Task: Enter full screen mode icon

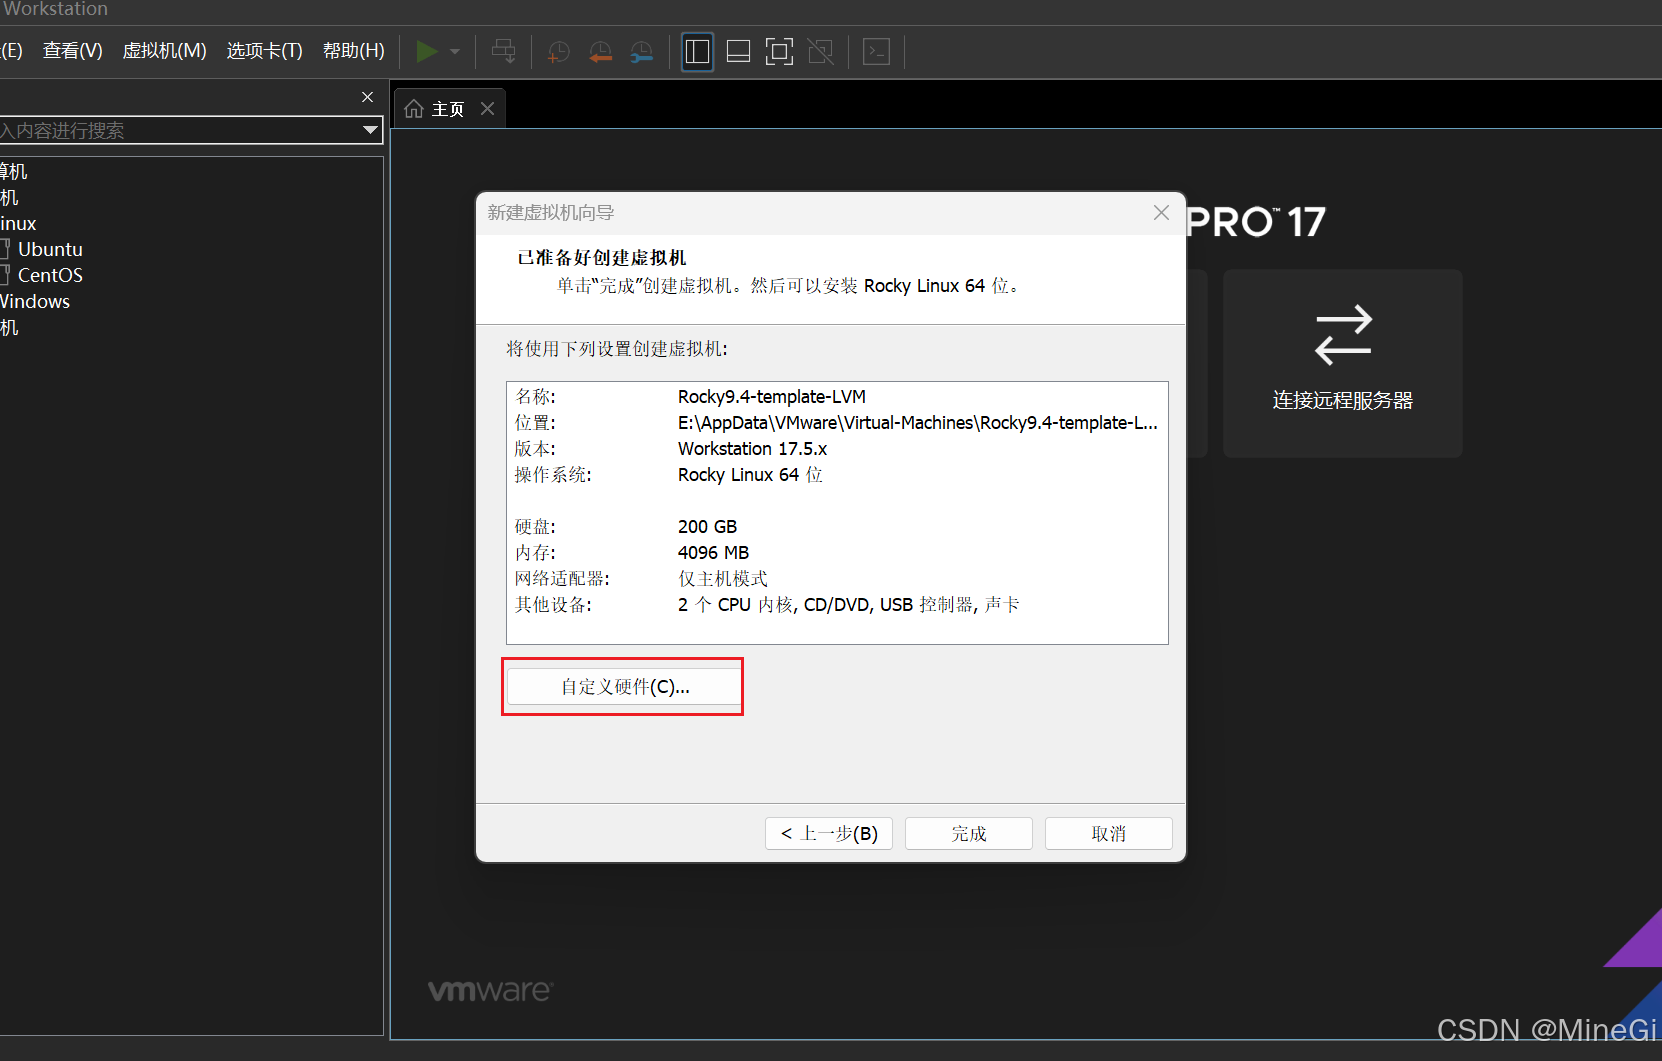Action: coord(779,52)
